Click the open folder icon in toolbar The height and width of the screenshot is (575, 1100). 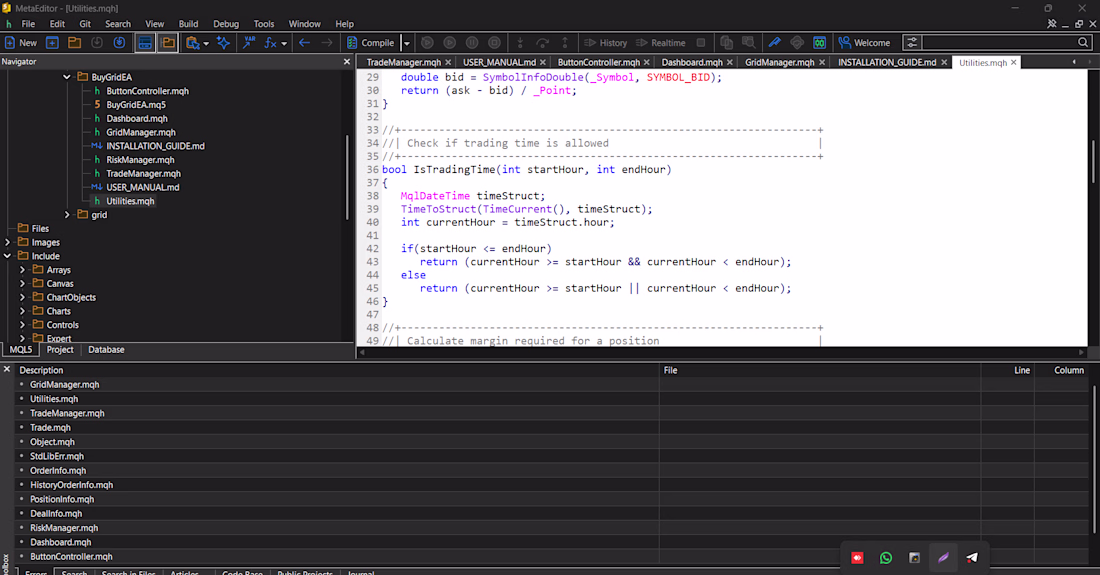[x=74, y=43]
